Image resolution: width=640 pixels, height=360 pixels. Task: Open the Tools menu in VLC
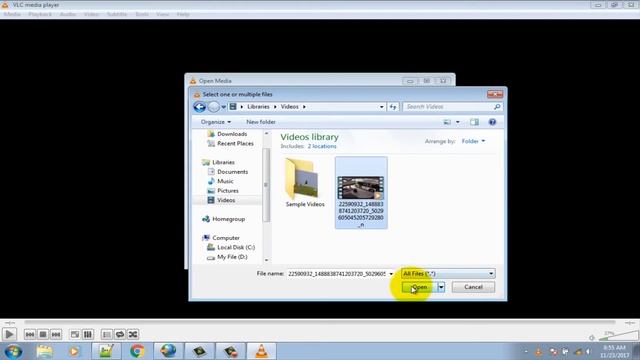point(142,14)
